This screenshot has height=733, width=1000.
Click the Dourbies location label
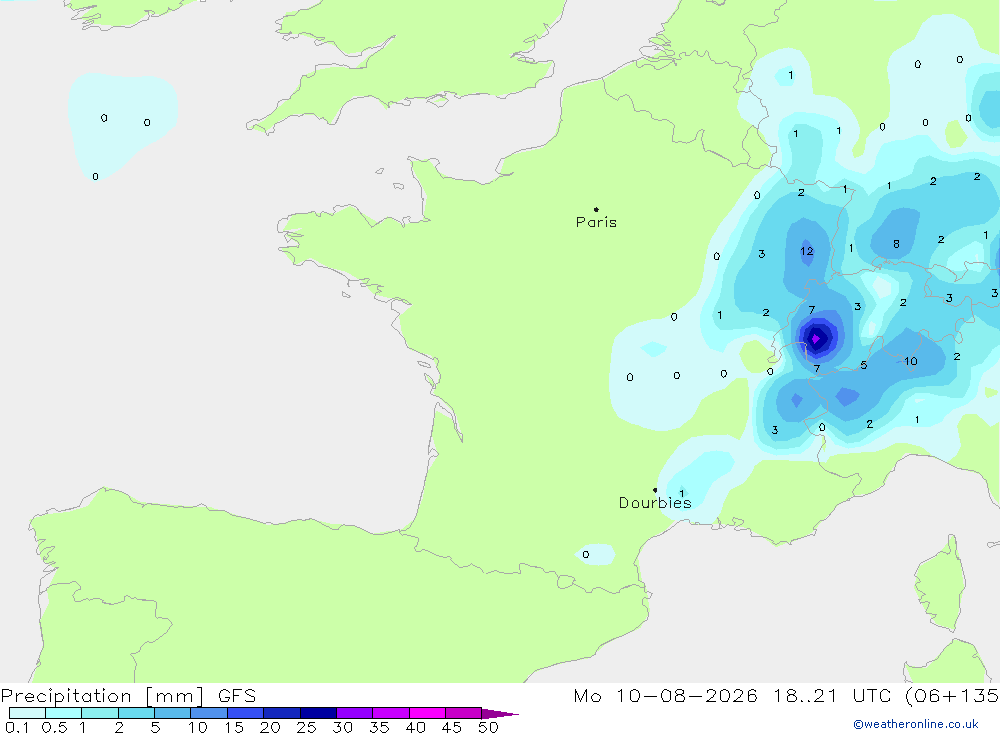click(x=655, y=503)
